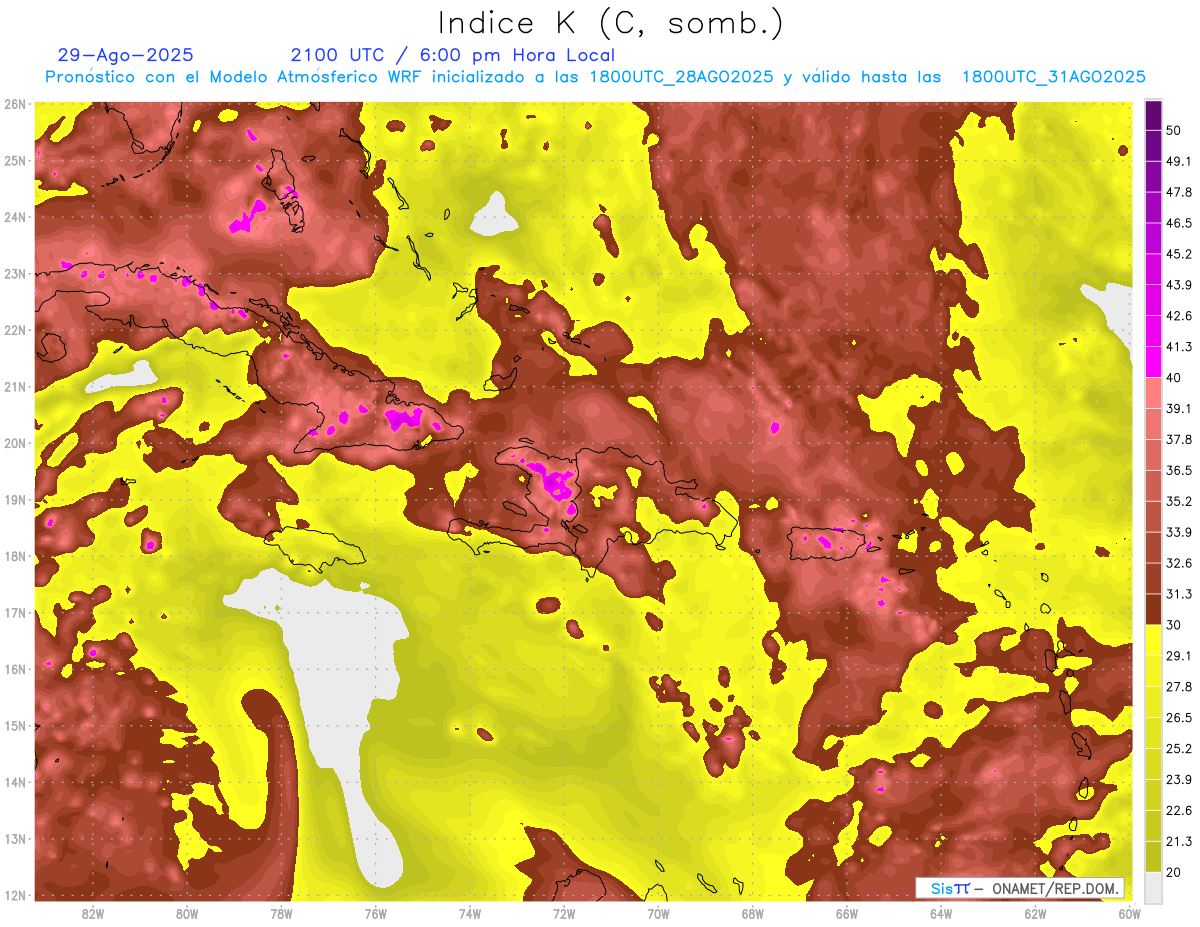Click the '22.6' color scale label
The image size is (1200, 927).
tap(1179, 810)
